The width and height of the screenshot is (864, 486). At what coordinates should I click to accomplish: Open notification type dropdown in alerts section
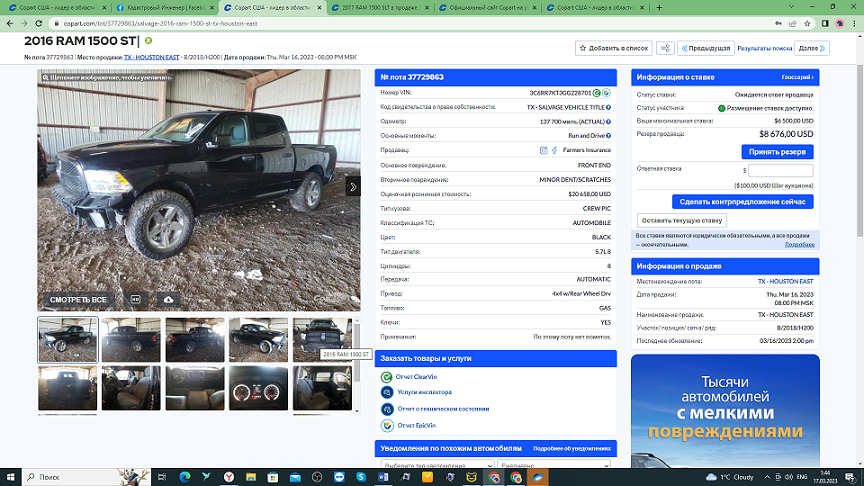(437, 465)
